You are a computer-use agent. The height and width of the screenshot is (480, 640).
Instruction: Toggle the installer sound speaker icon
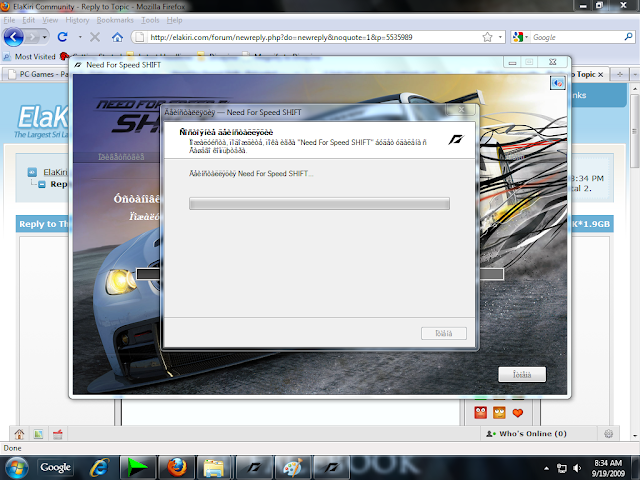[x=558, y=84]
